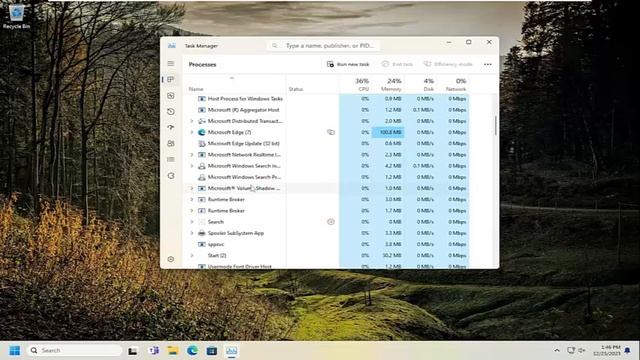Click the Efficiency mode button
The width and height of the screenshot is (640, 360).
coord(448,64)
